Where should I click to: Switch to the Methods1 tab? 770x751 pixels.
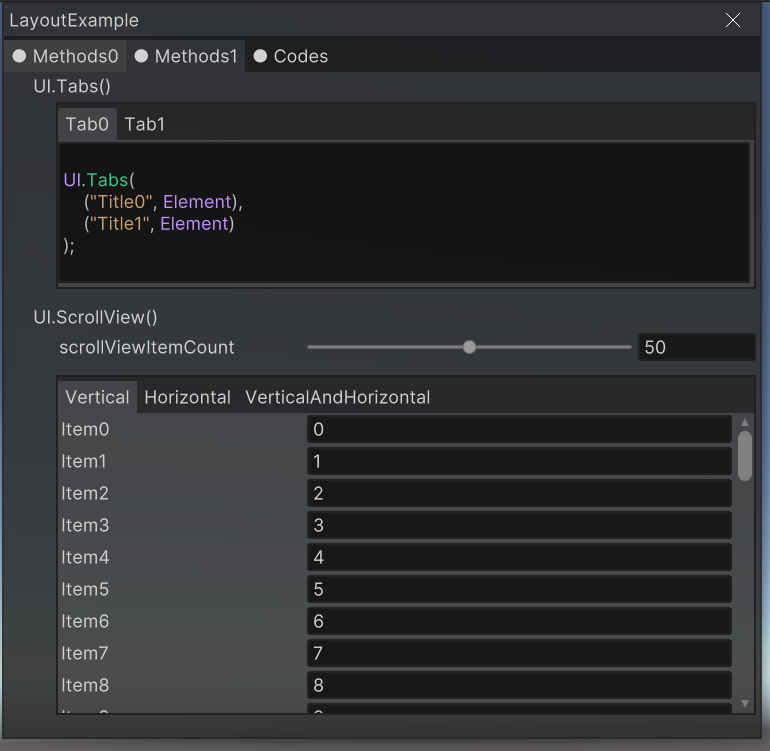186,56
